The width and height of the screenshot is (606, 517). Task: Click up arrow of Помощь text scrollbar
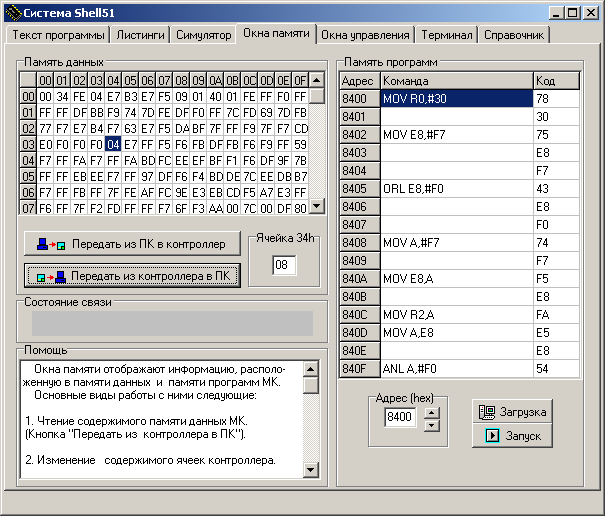coord(311,369)
